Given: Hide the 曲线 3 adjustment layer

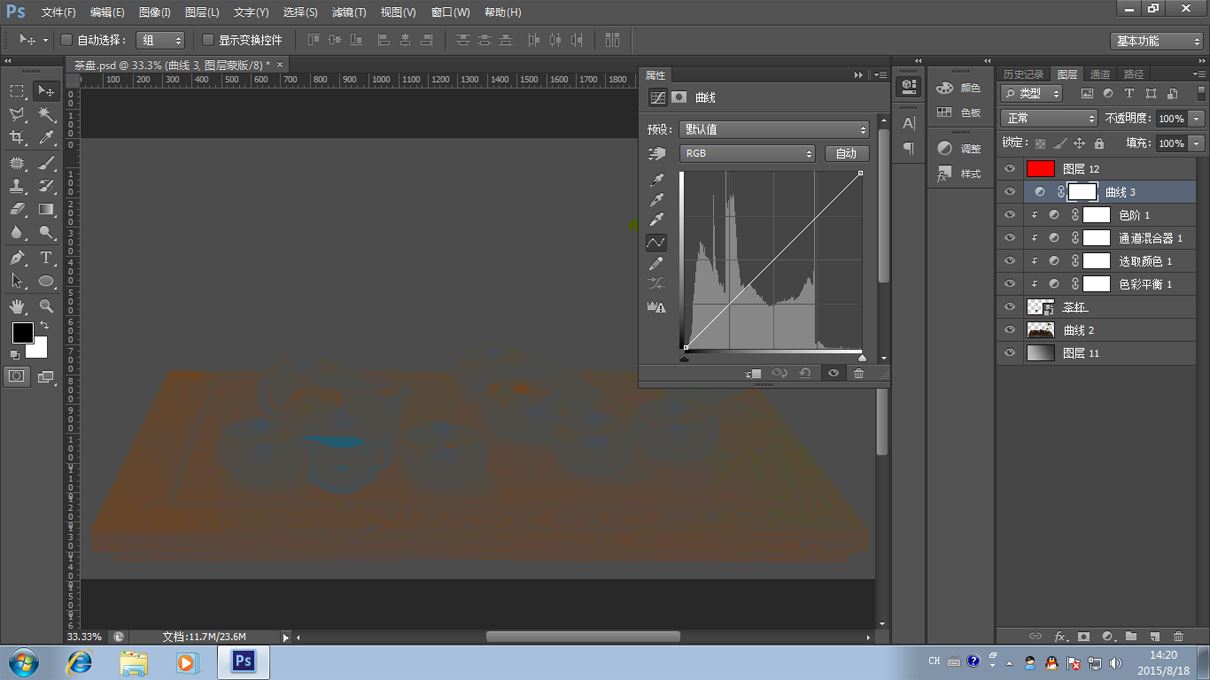Looking at the screenshot, I should [x=1009, y=192].
